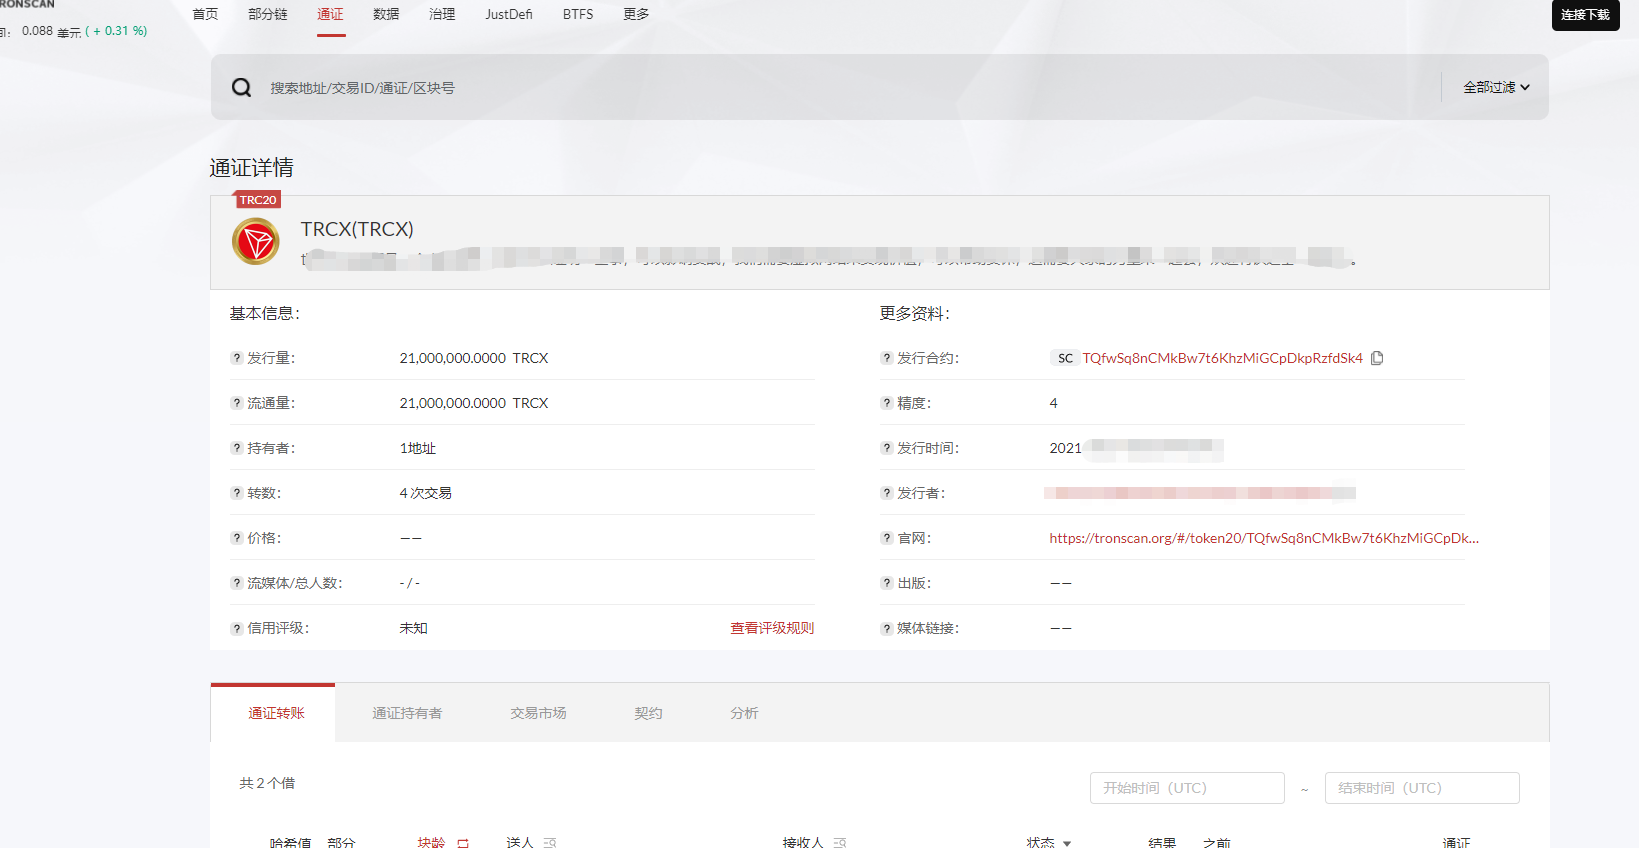This screenshot has height=848, width=1639.
Task: Open the 数据 menu
Action: 386,14
